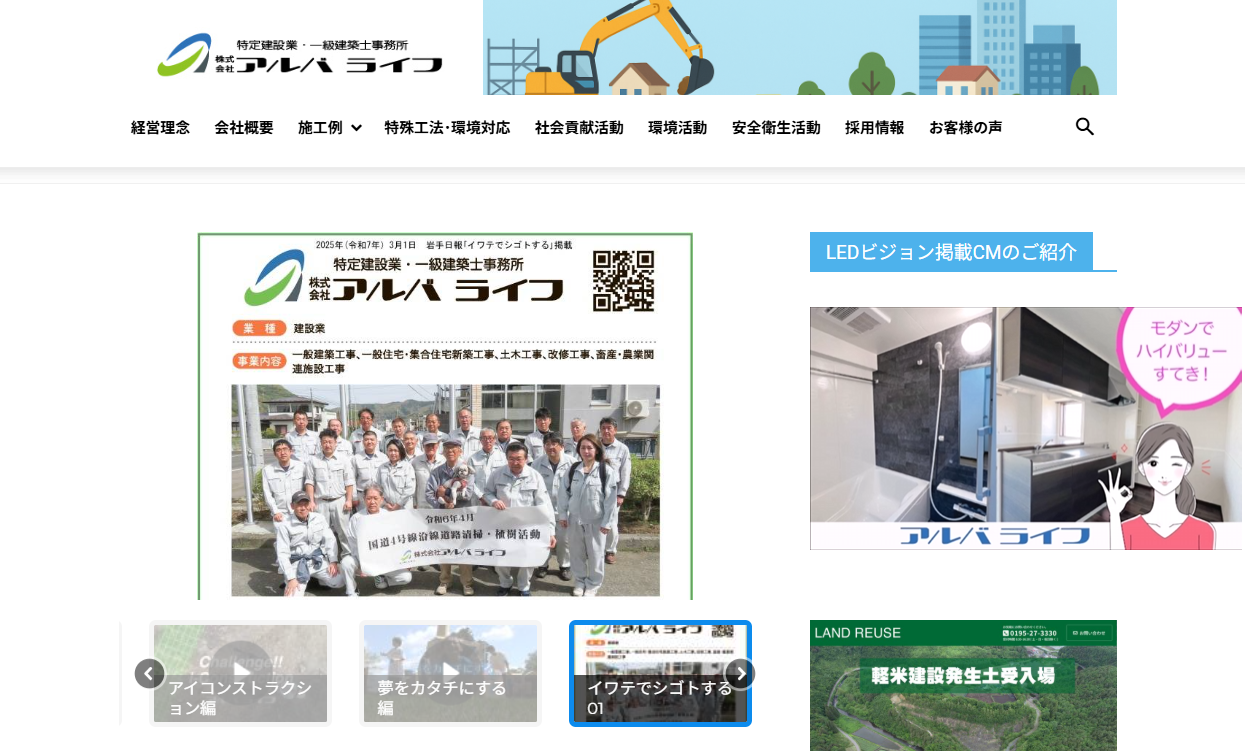Open the 会社概要 menu item
The image size is (1245, 751).
pyautogui.click(x=244, y=128)
